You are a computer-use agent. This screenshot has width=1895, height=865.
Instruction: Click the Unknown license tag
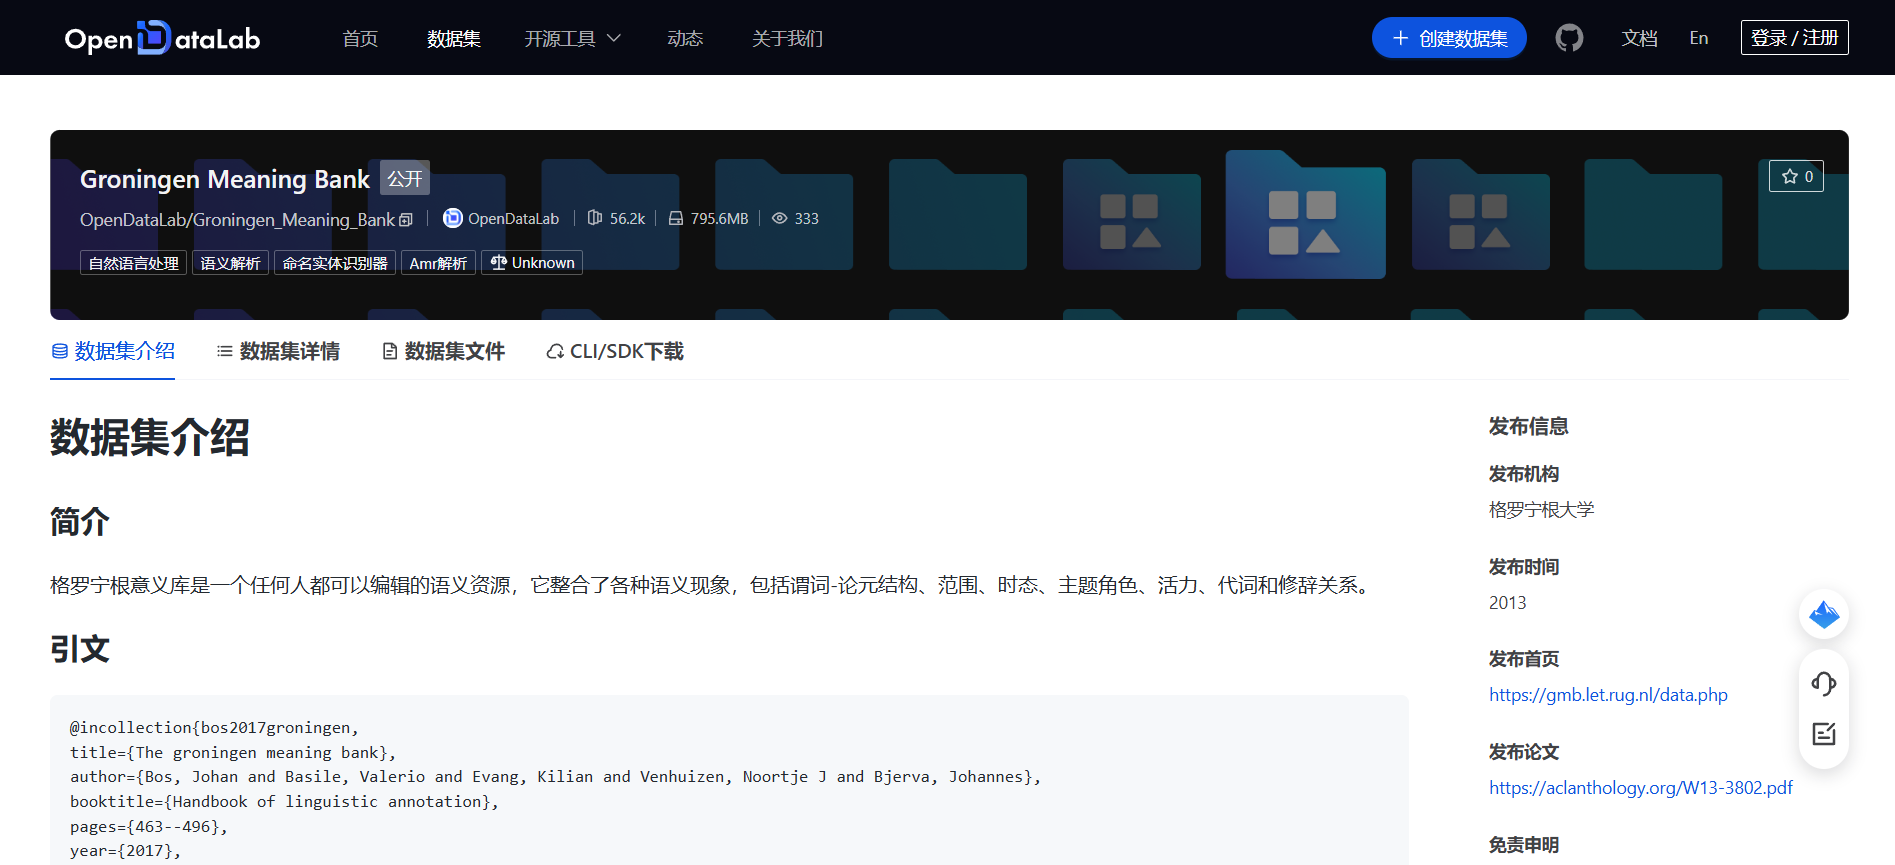click(532, 263)
